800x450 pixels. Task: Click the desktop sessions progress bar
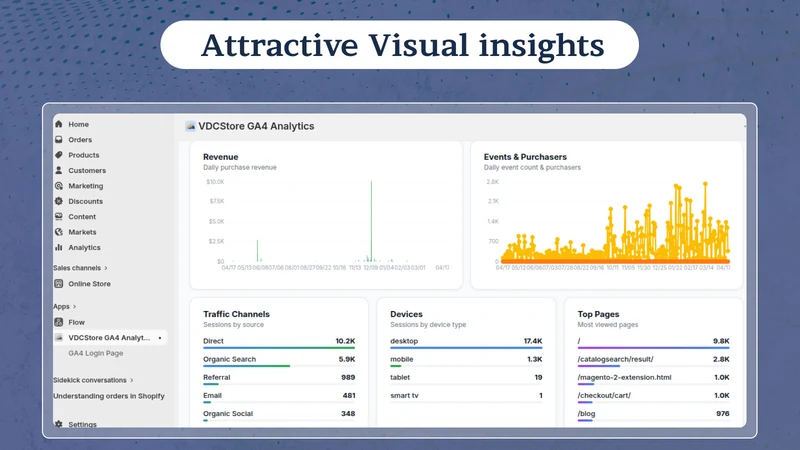[466, 348]
